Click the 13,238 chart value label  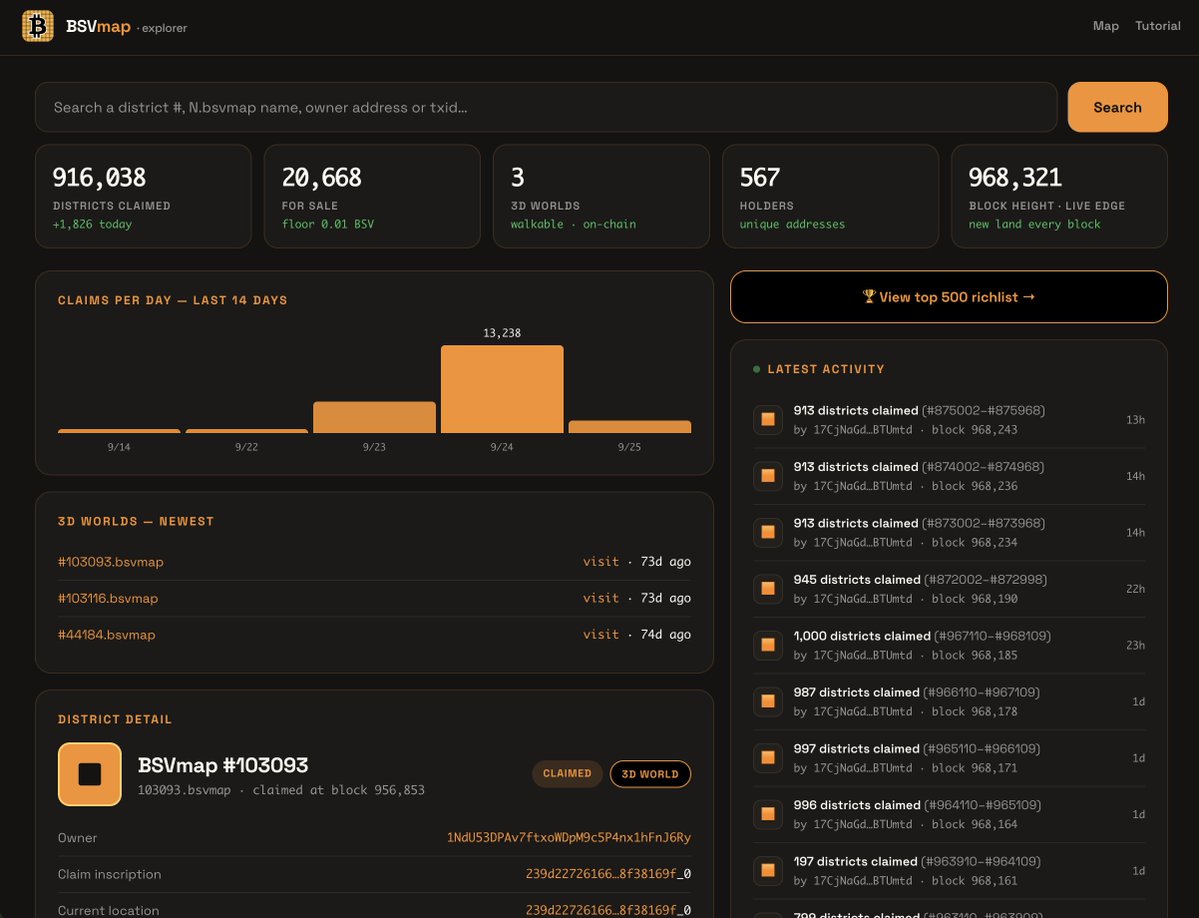pyautogui.click(x=502, y=333)
